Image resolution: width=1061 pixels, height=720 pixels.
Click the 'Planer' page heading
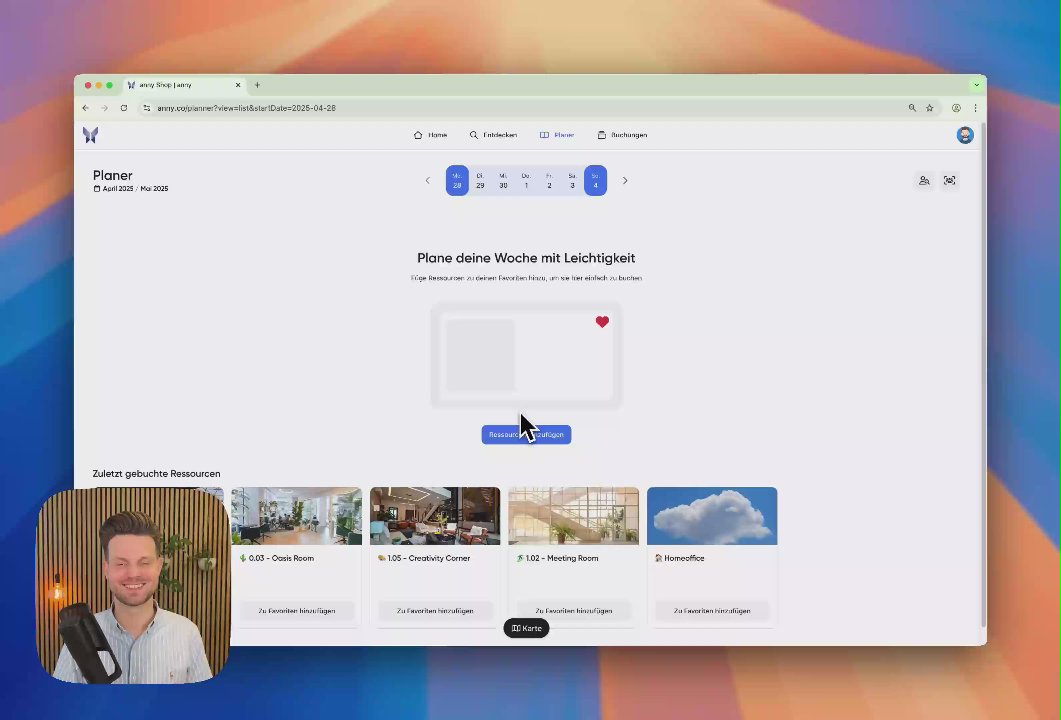point(112,175)
